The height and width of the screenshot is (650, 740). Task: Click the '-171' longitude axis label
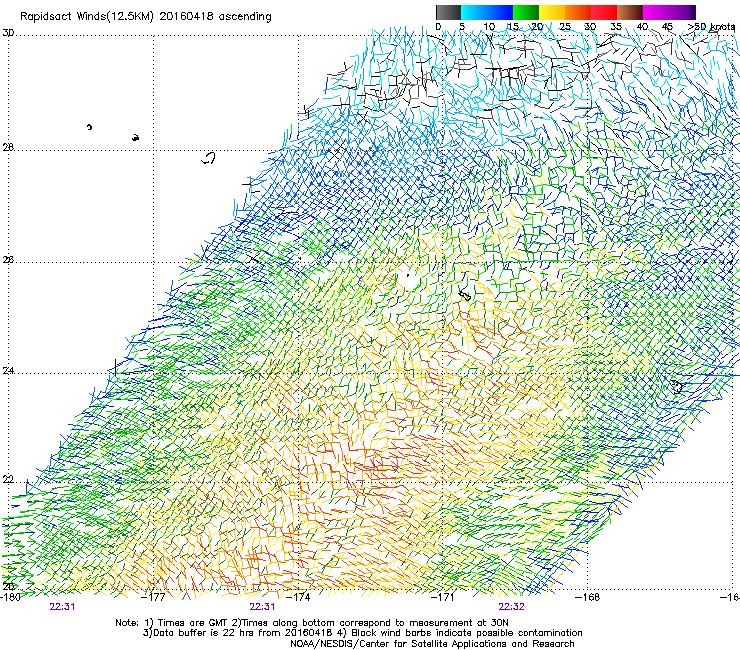coord(444,597)
